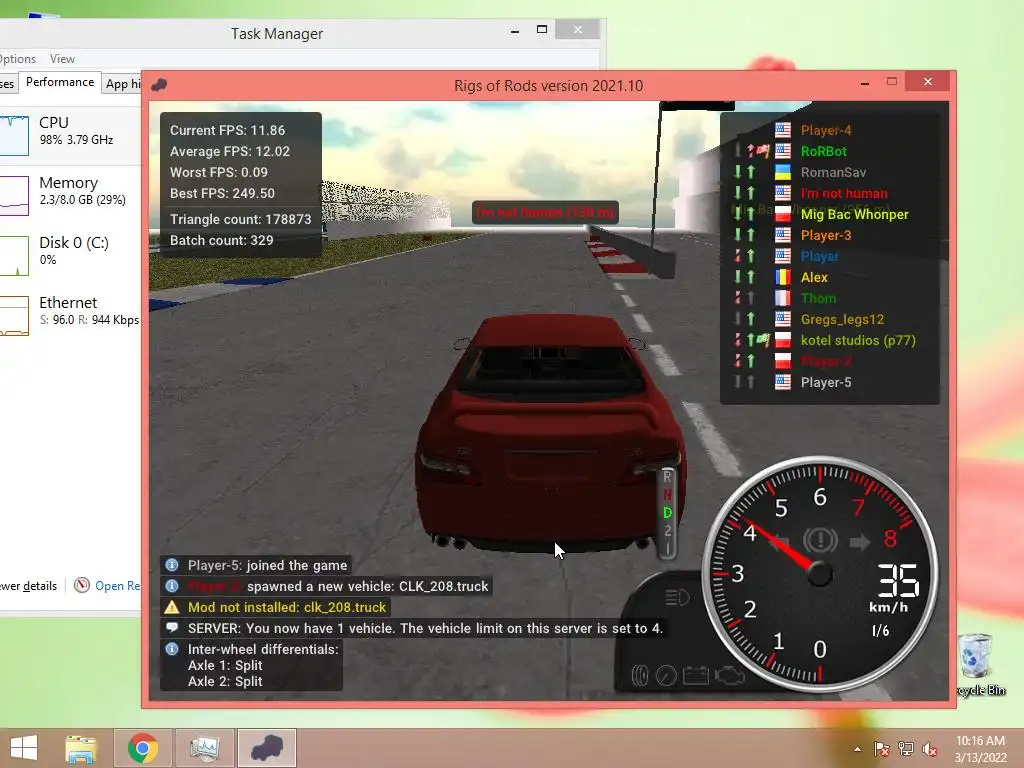Viewport: 1024px width, 768px height.
Task: Open the Recycle Bin desktop icon
Action: 977,664
